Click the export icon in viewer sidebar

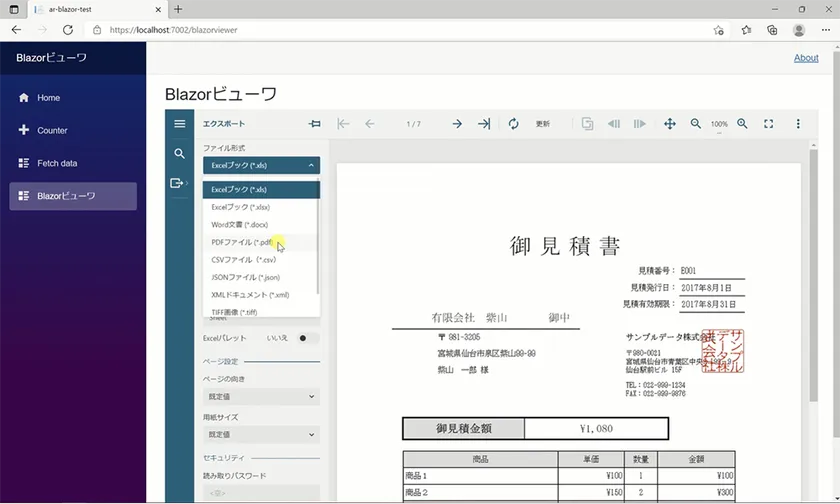(x=179, y=183)
